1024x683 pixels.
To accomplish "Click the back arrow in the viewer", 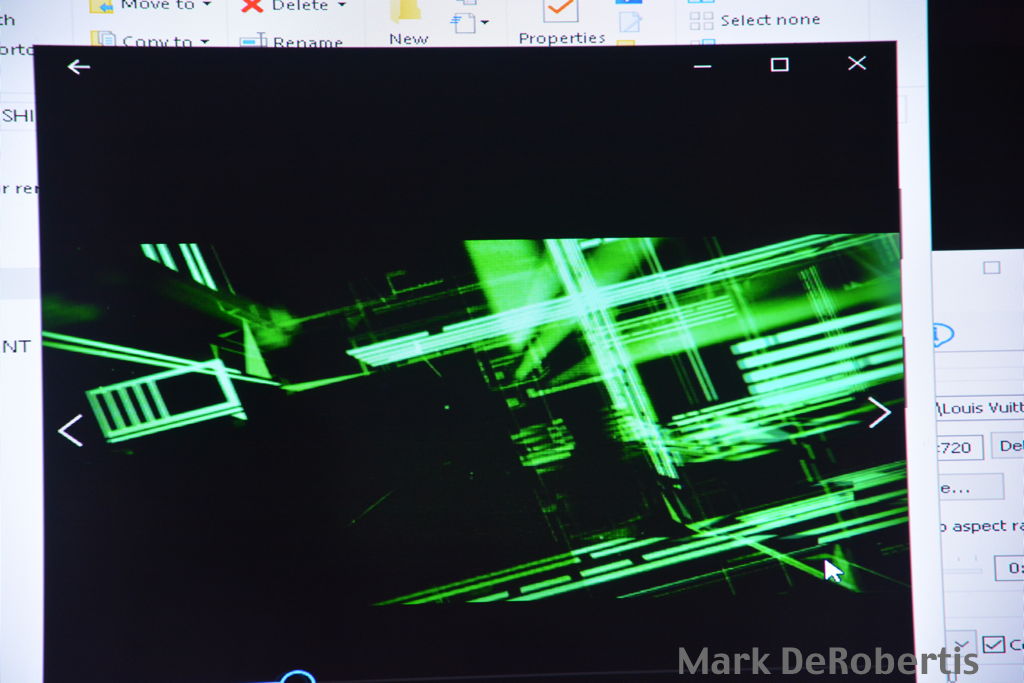I will point(78,67).
